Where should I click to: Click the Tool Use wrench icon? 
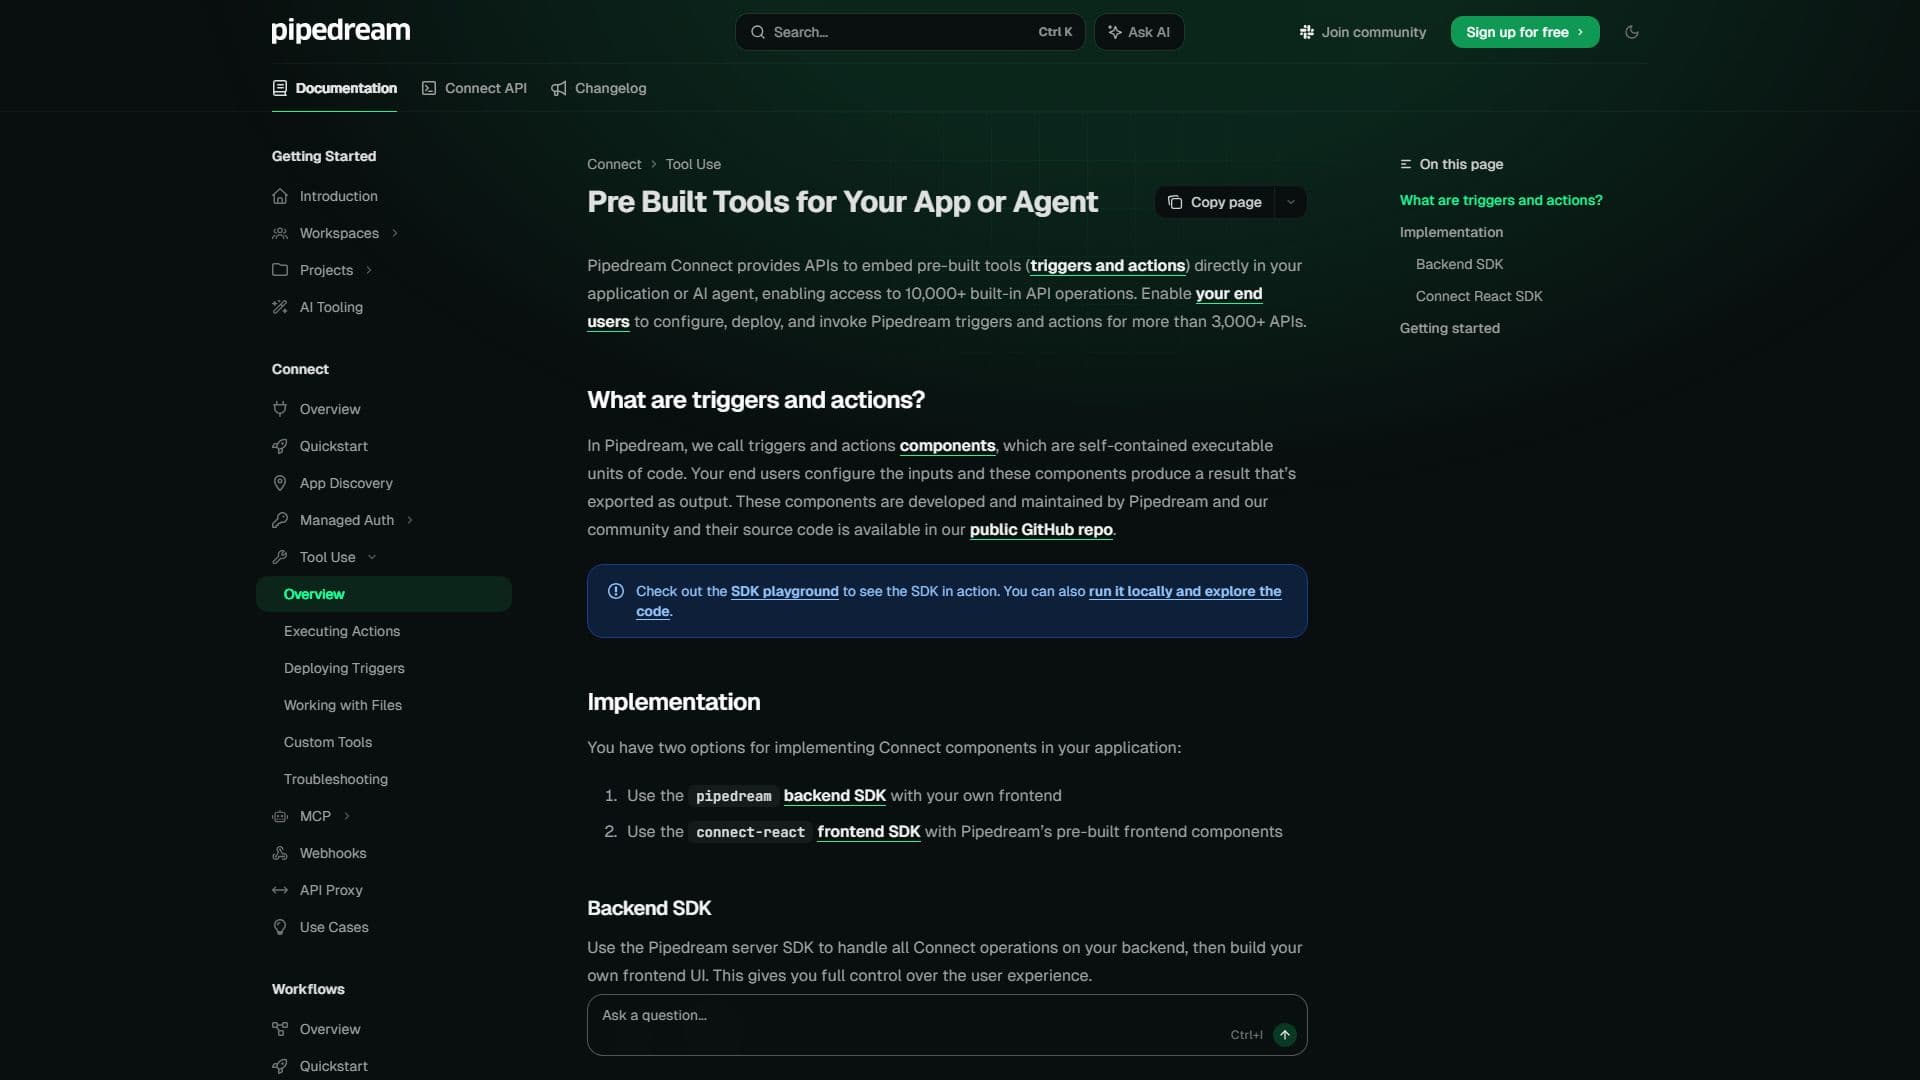(280, 557)
